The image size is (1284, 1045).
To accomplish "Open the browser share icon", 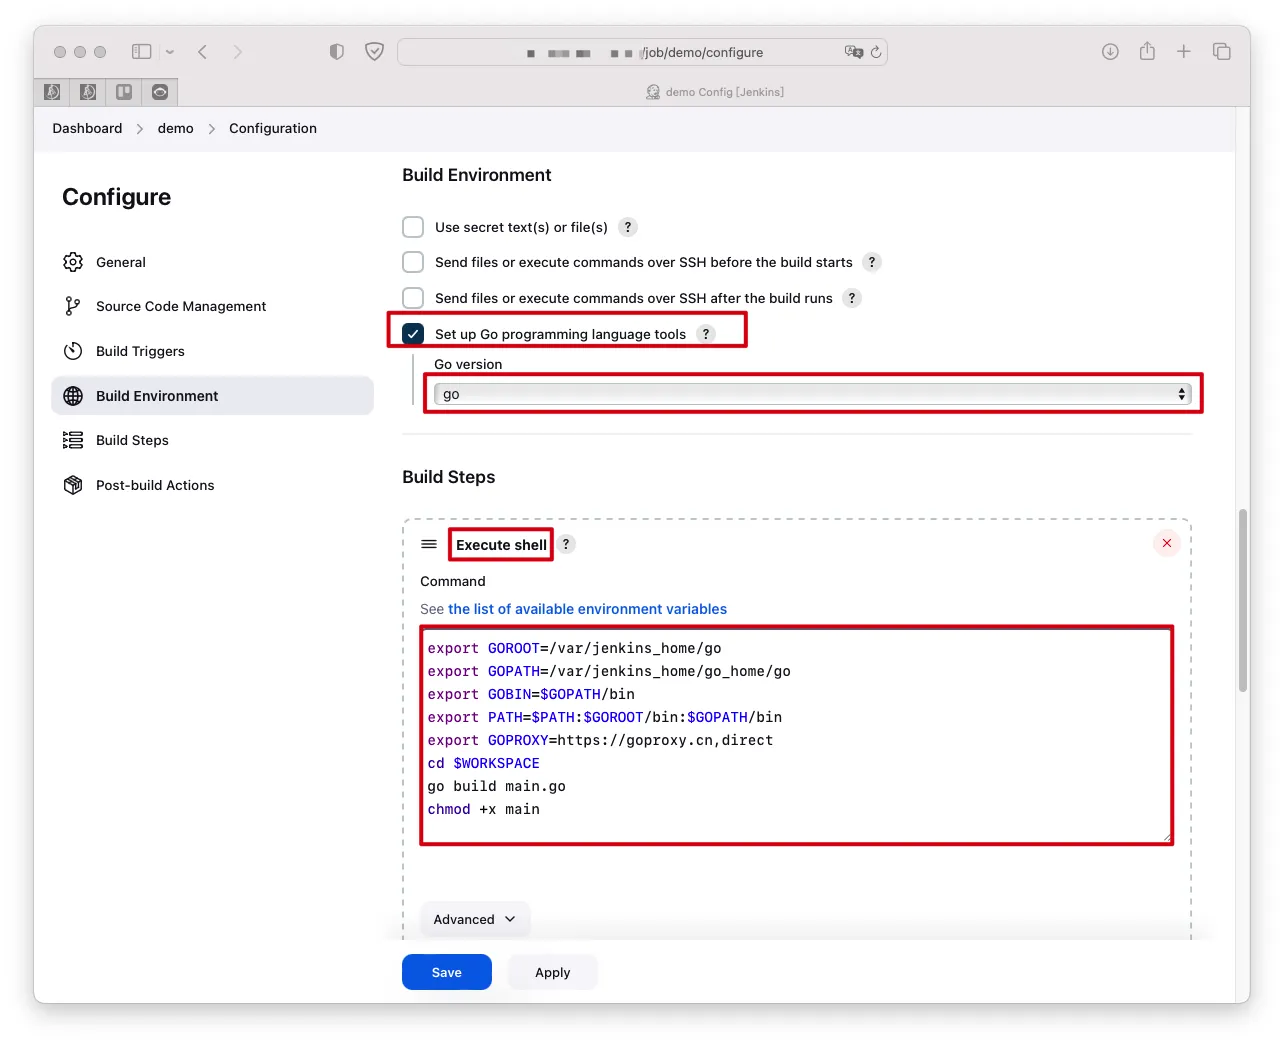I will tap(1147, 52).
